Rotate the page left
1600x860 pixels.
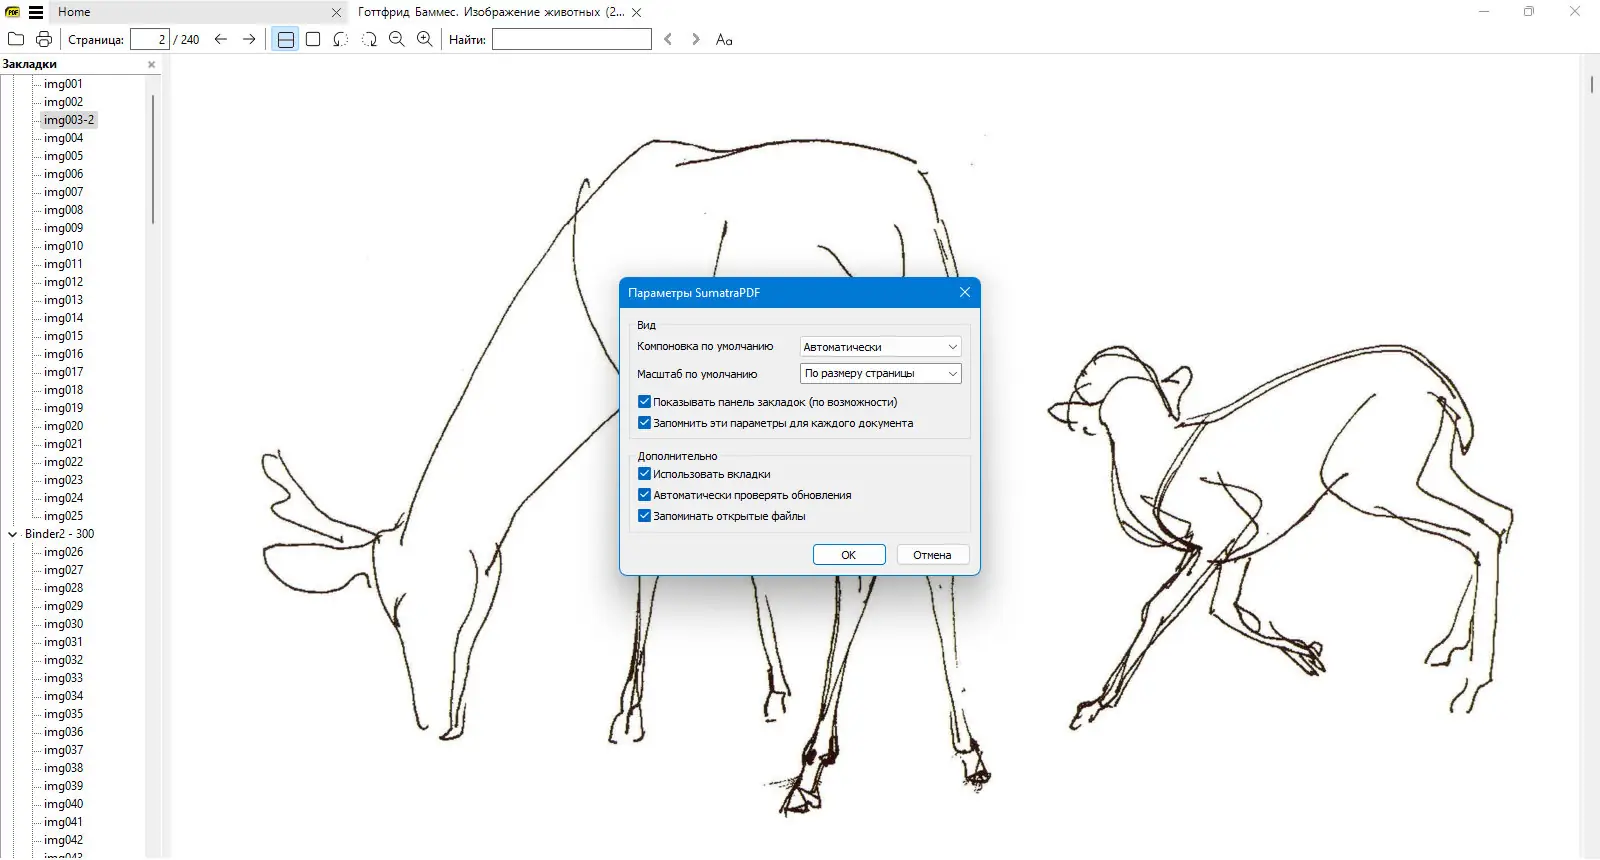pos(341,39)
